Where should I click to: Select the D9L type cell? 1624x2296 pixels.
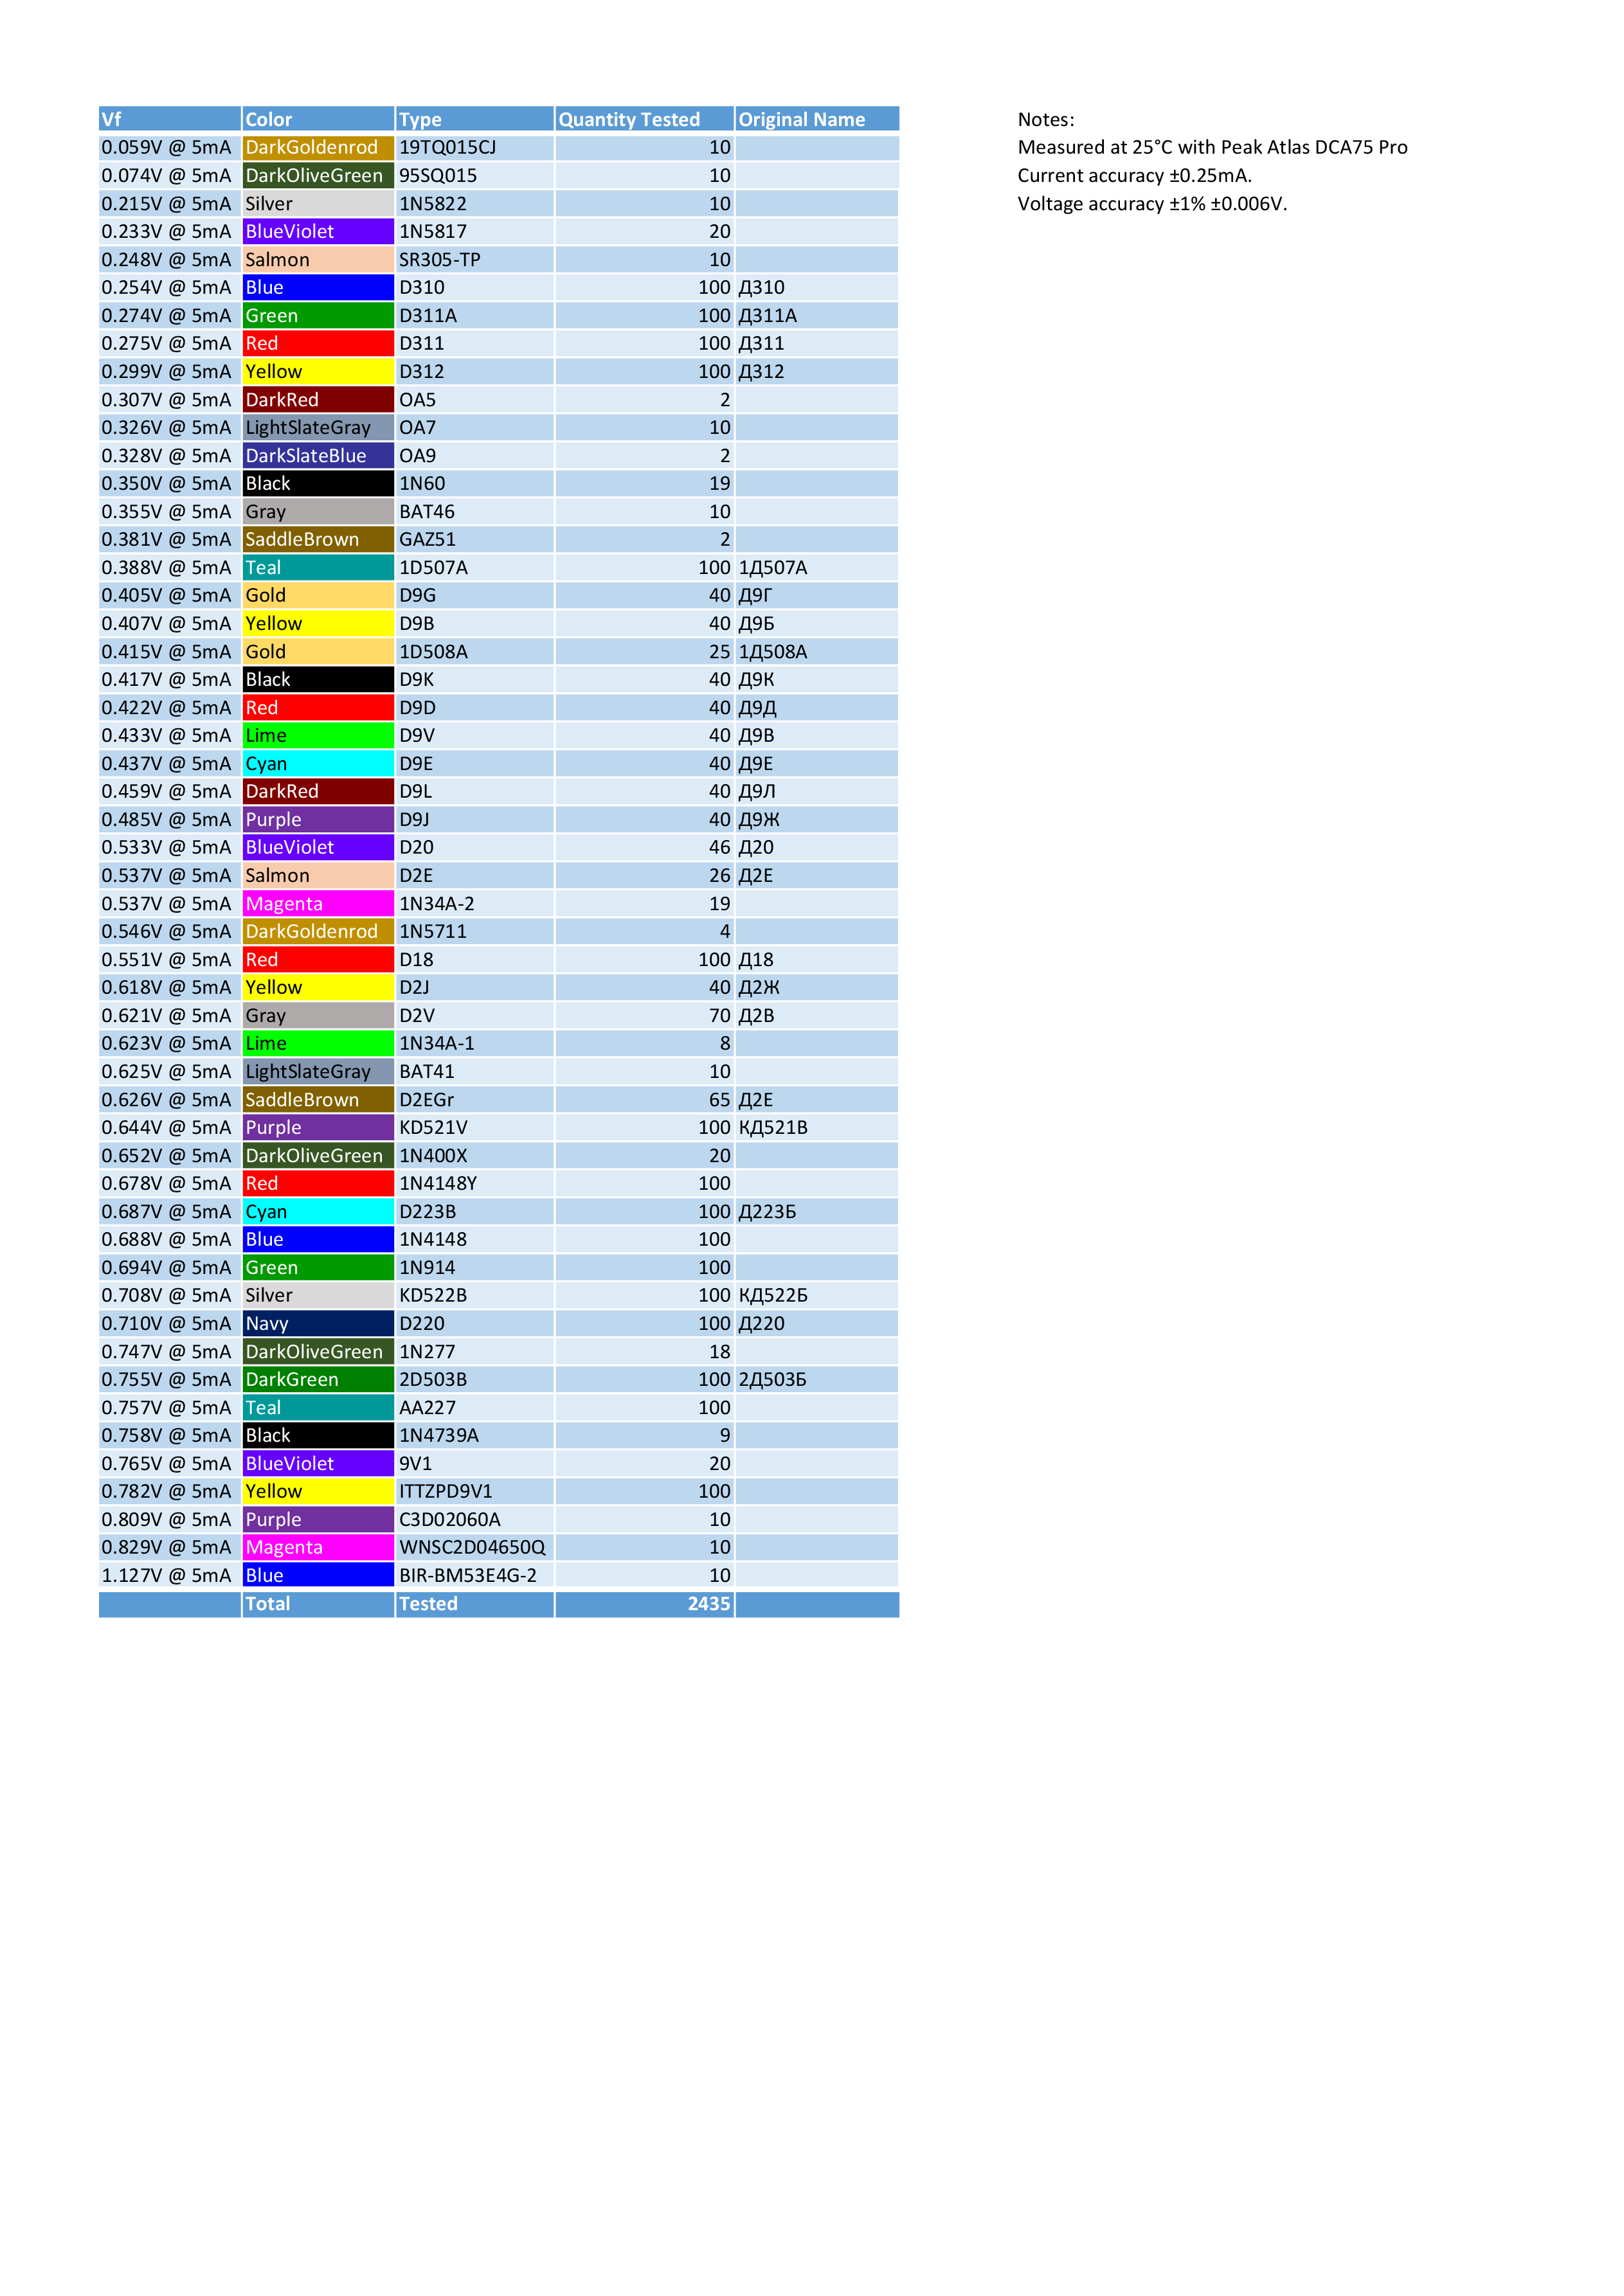point(475,791)
